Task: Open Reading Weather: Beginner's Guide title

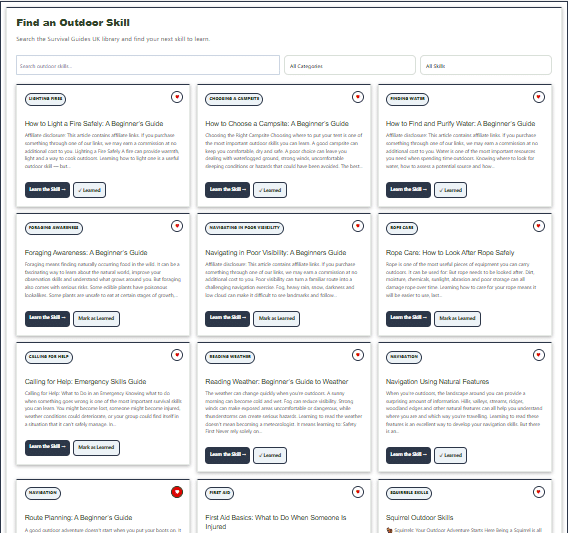Action: [x=277, y=382]
